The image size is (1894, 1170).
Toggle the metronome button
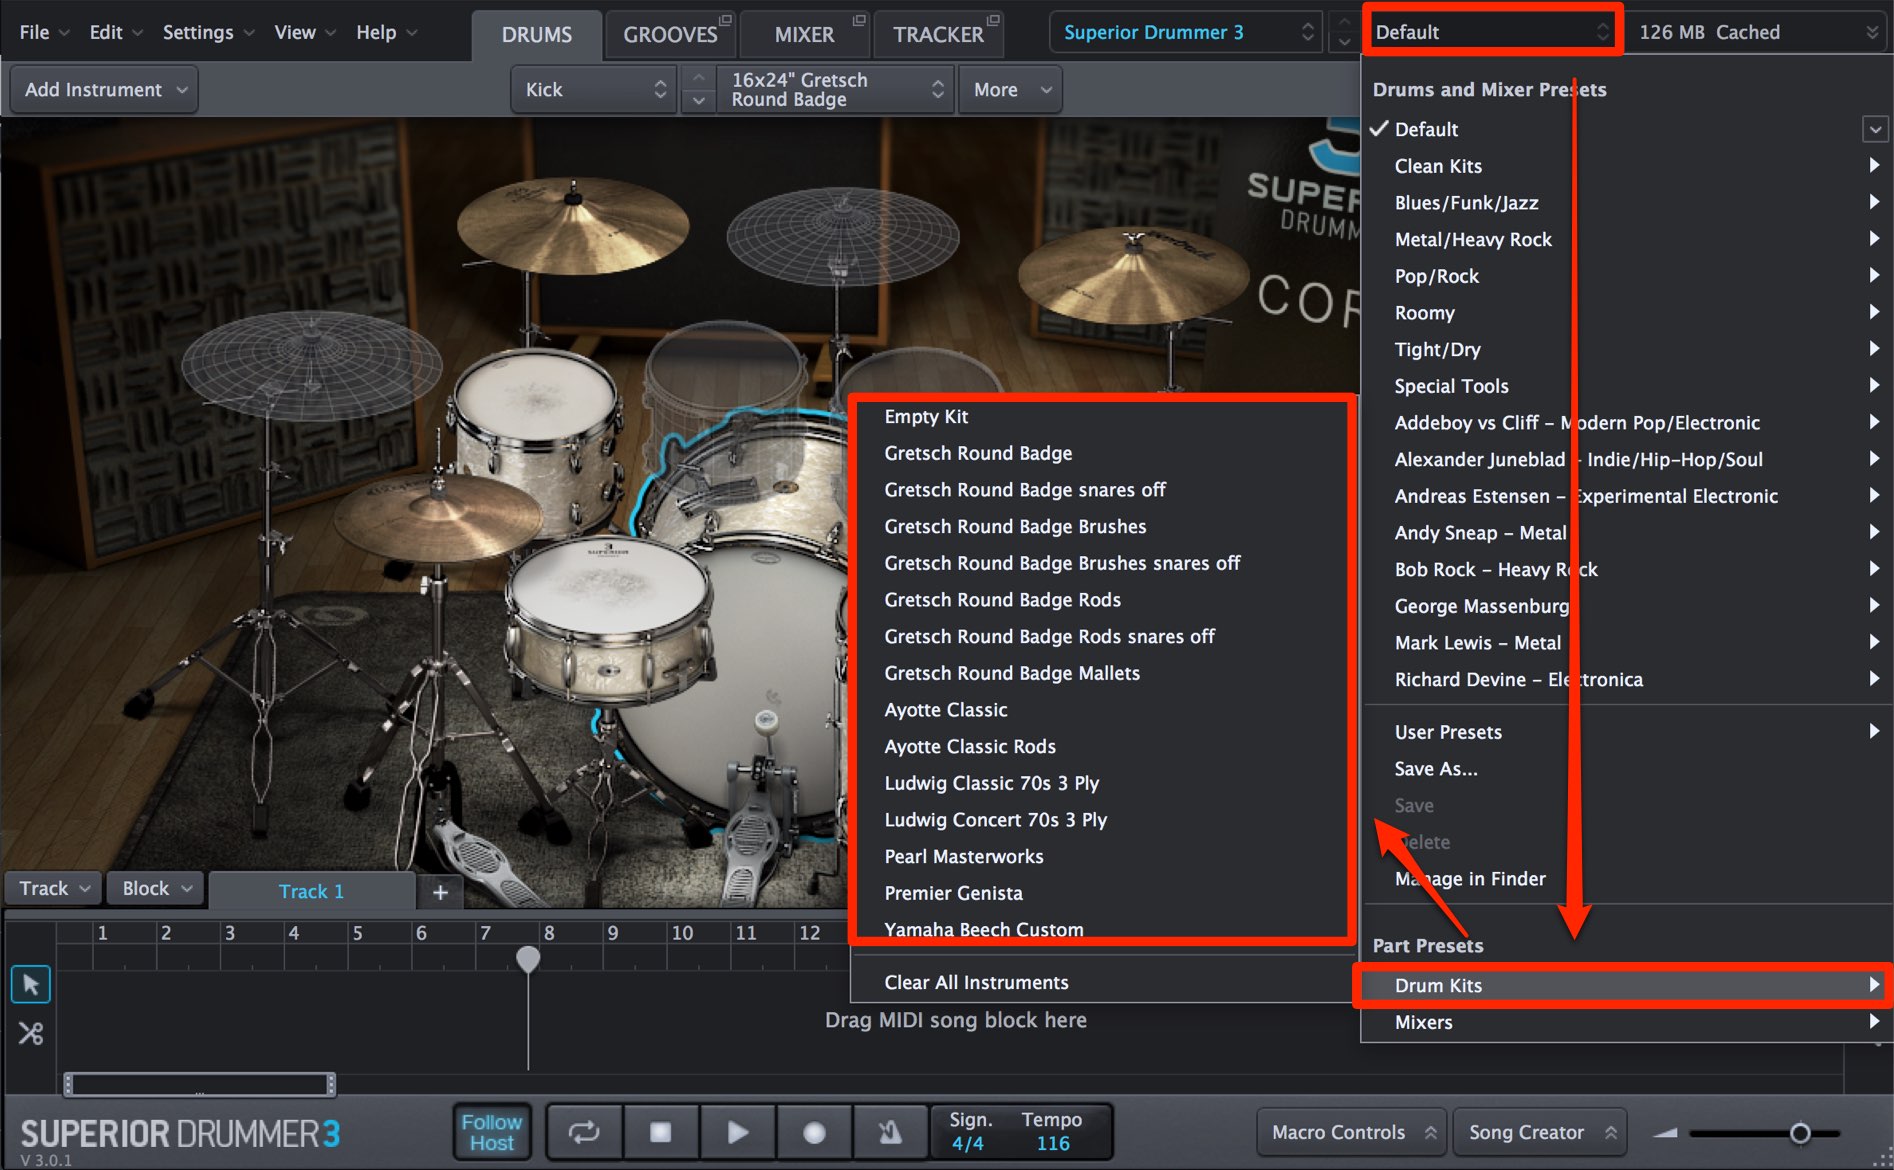point(890,1132)
